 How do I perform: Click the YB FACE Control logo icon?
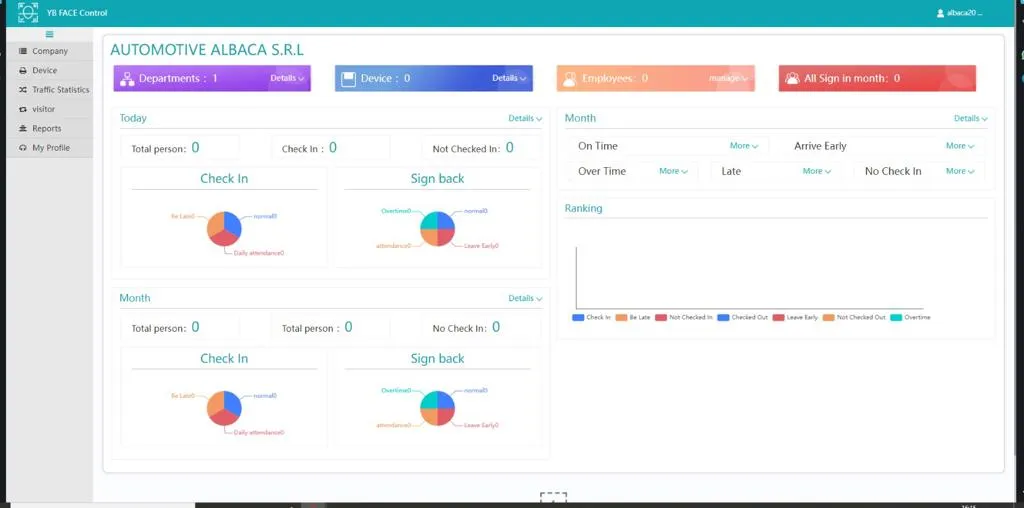[x=27, y=13]
